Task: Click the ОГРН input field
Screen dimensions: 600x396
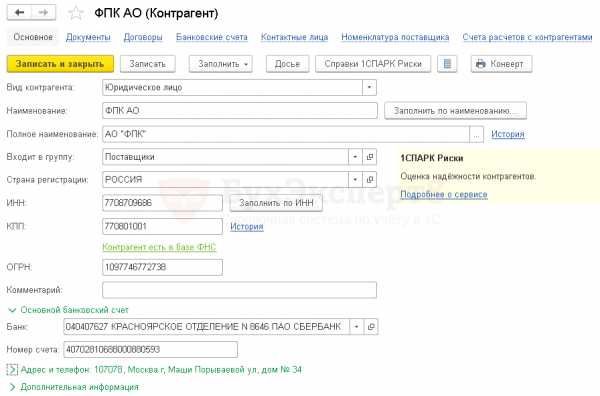Action: pos(163,267)
